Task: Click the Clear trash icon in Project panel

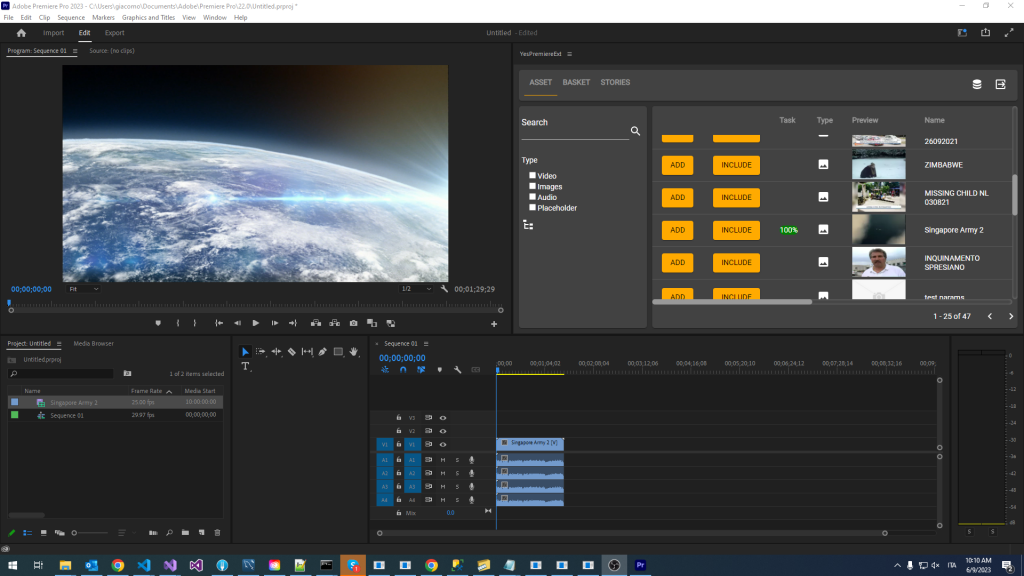Action: 217,533
